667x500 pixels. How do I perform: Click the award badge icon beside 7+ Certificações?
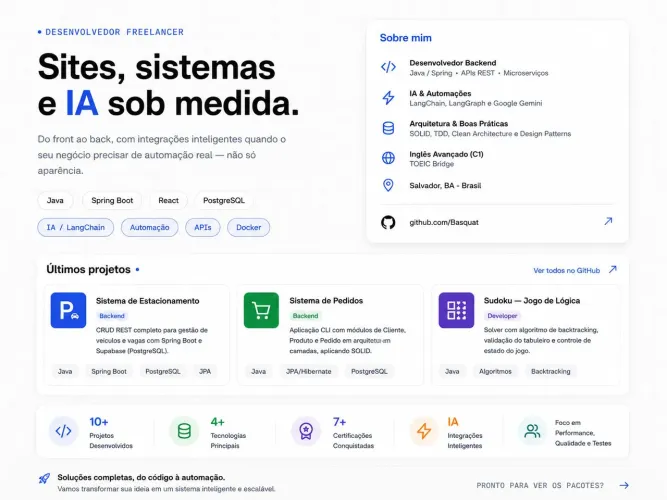click(305, 431)
